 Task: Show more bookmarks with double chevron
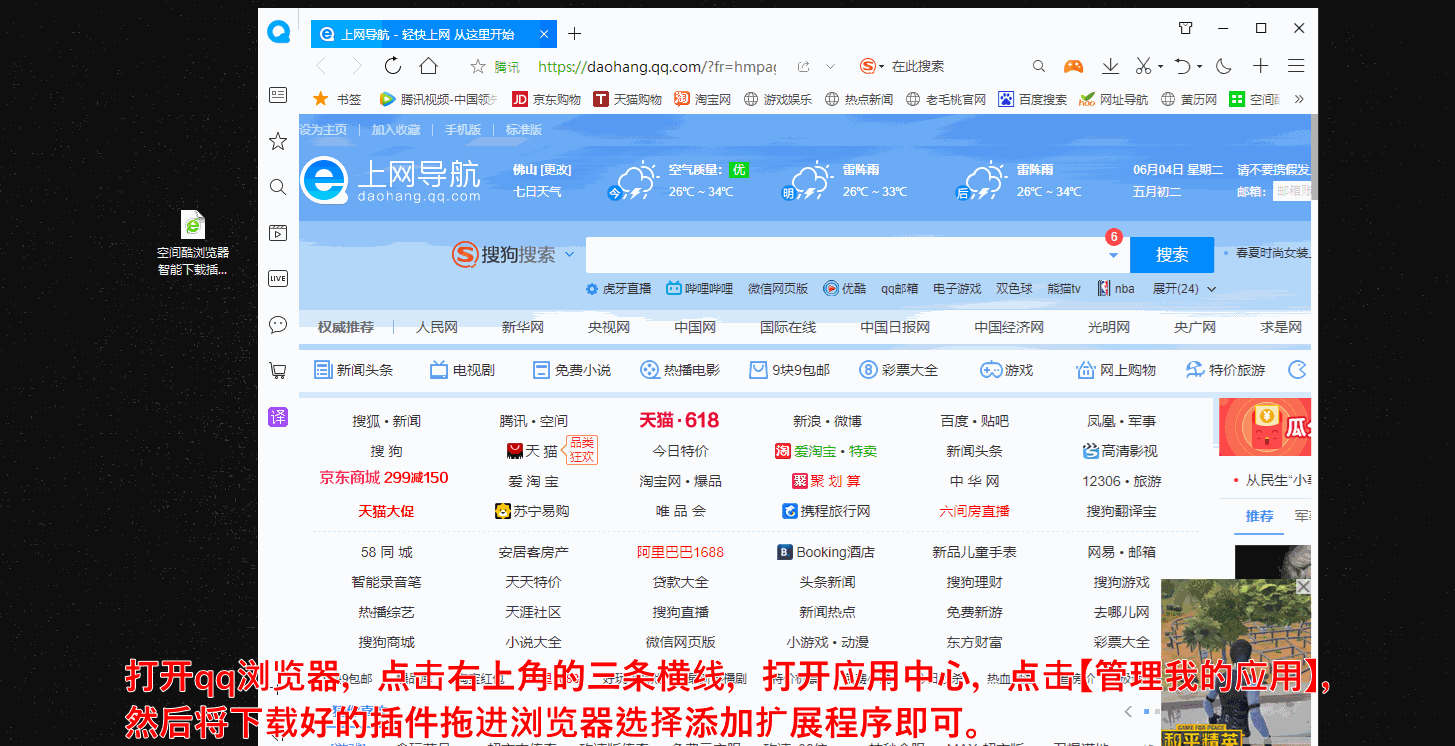tap(1299, 99)
